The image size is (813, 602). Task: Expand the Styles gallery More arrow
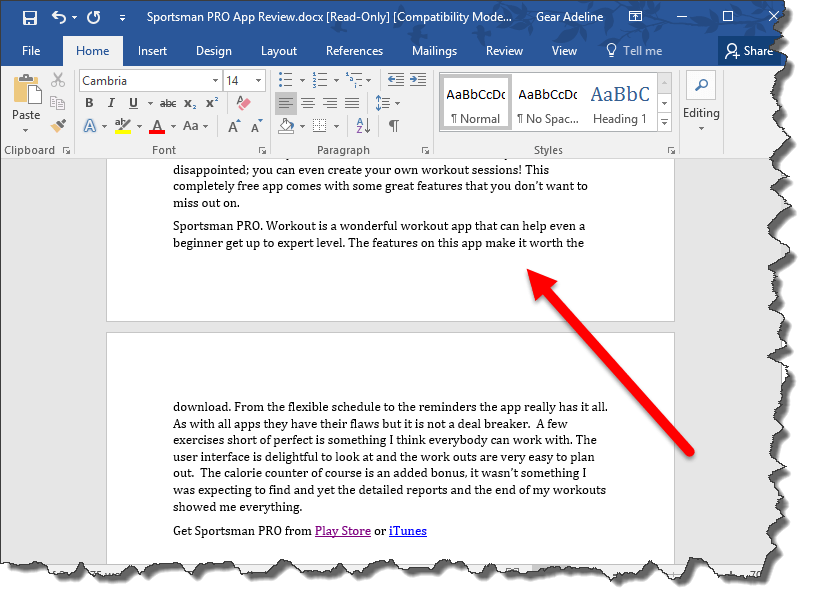coord(664,123)
